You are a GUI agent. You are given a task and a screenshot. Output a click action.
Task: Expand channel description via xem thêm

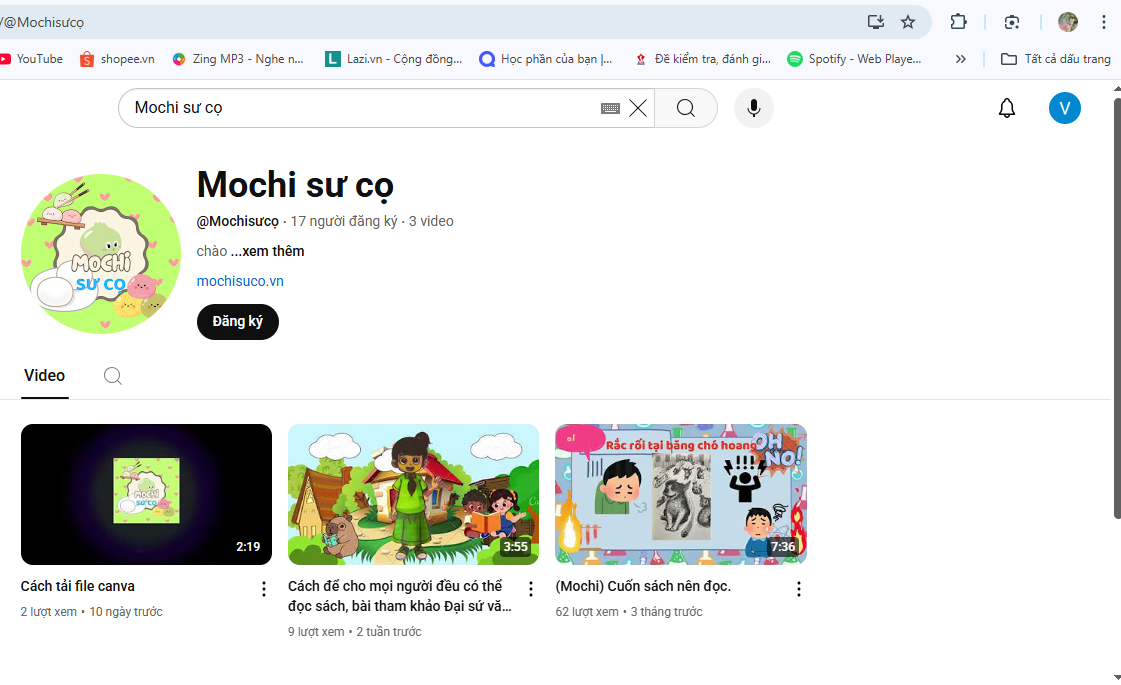[273, 251]
